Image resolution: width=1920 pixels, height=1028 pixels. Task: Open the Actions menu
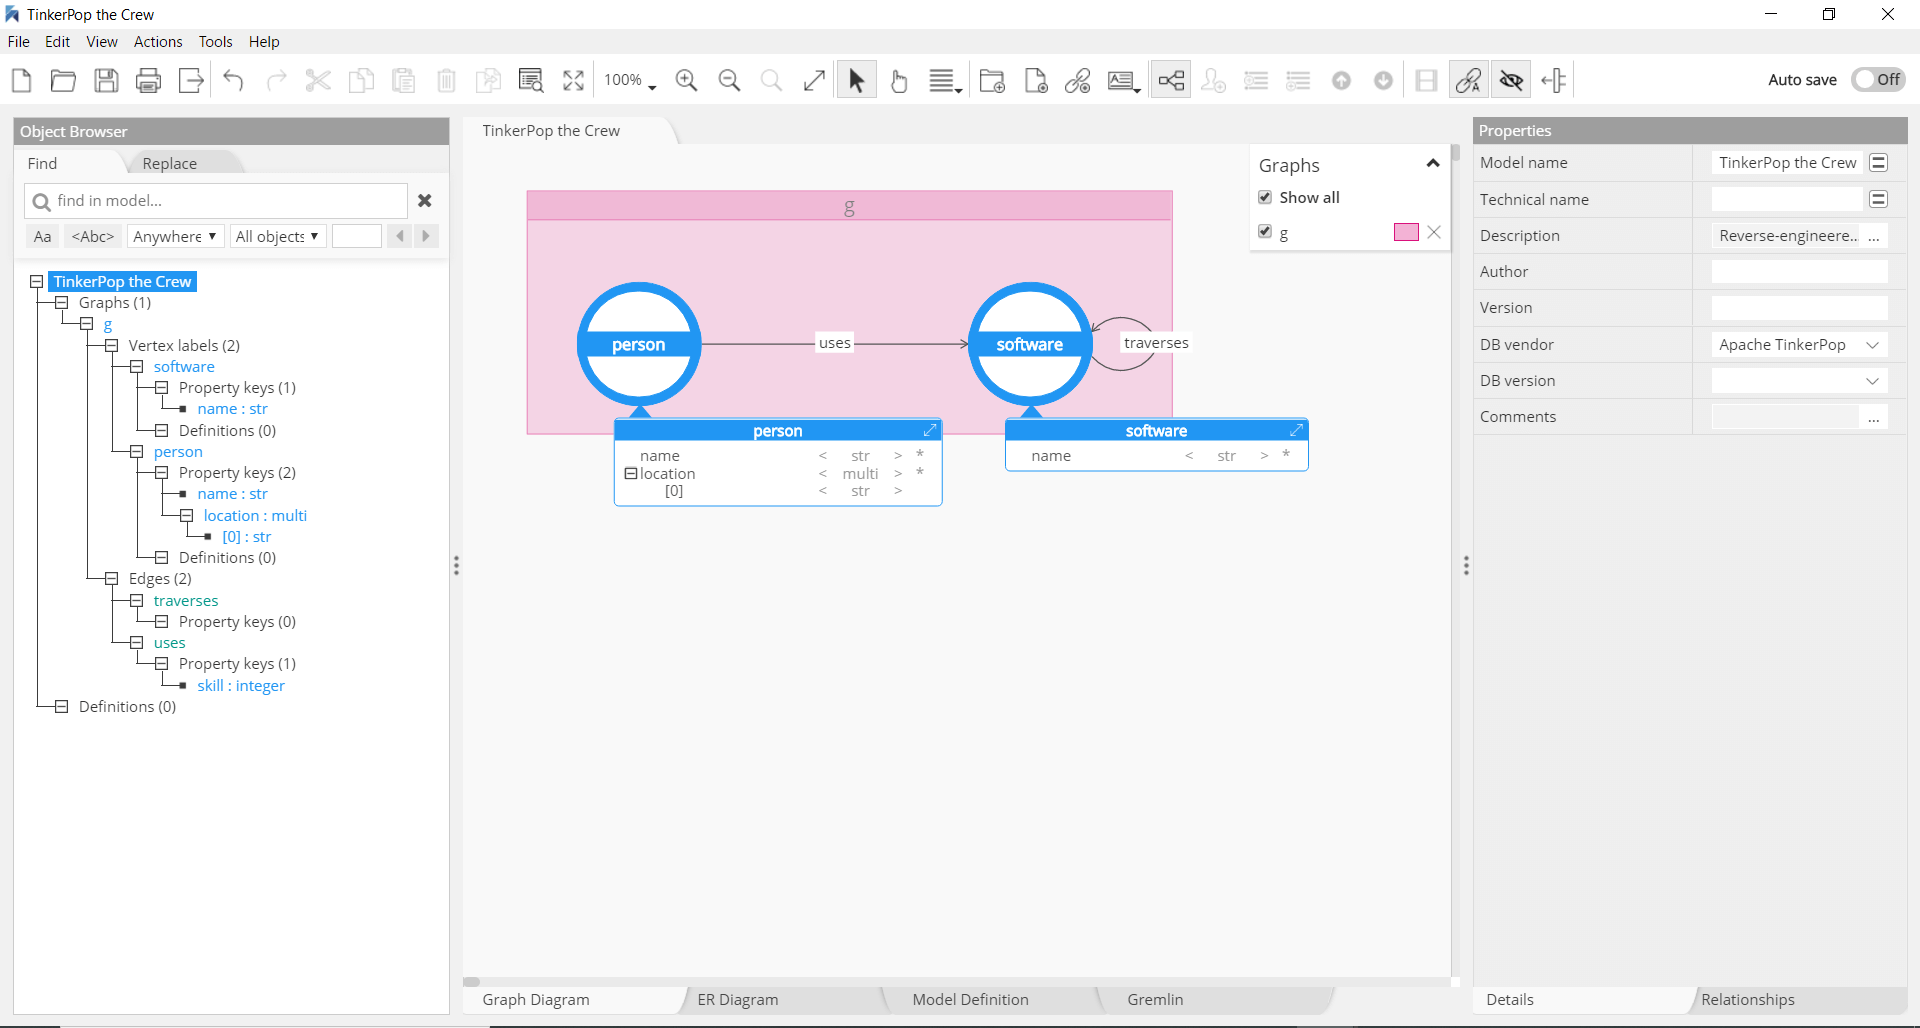[158, 42]
